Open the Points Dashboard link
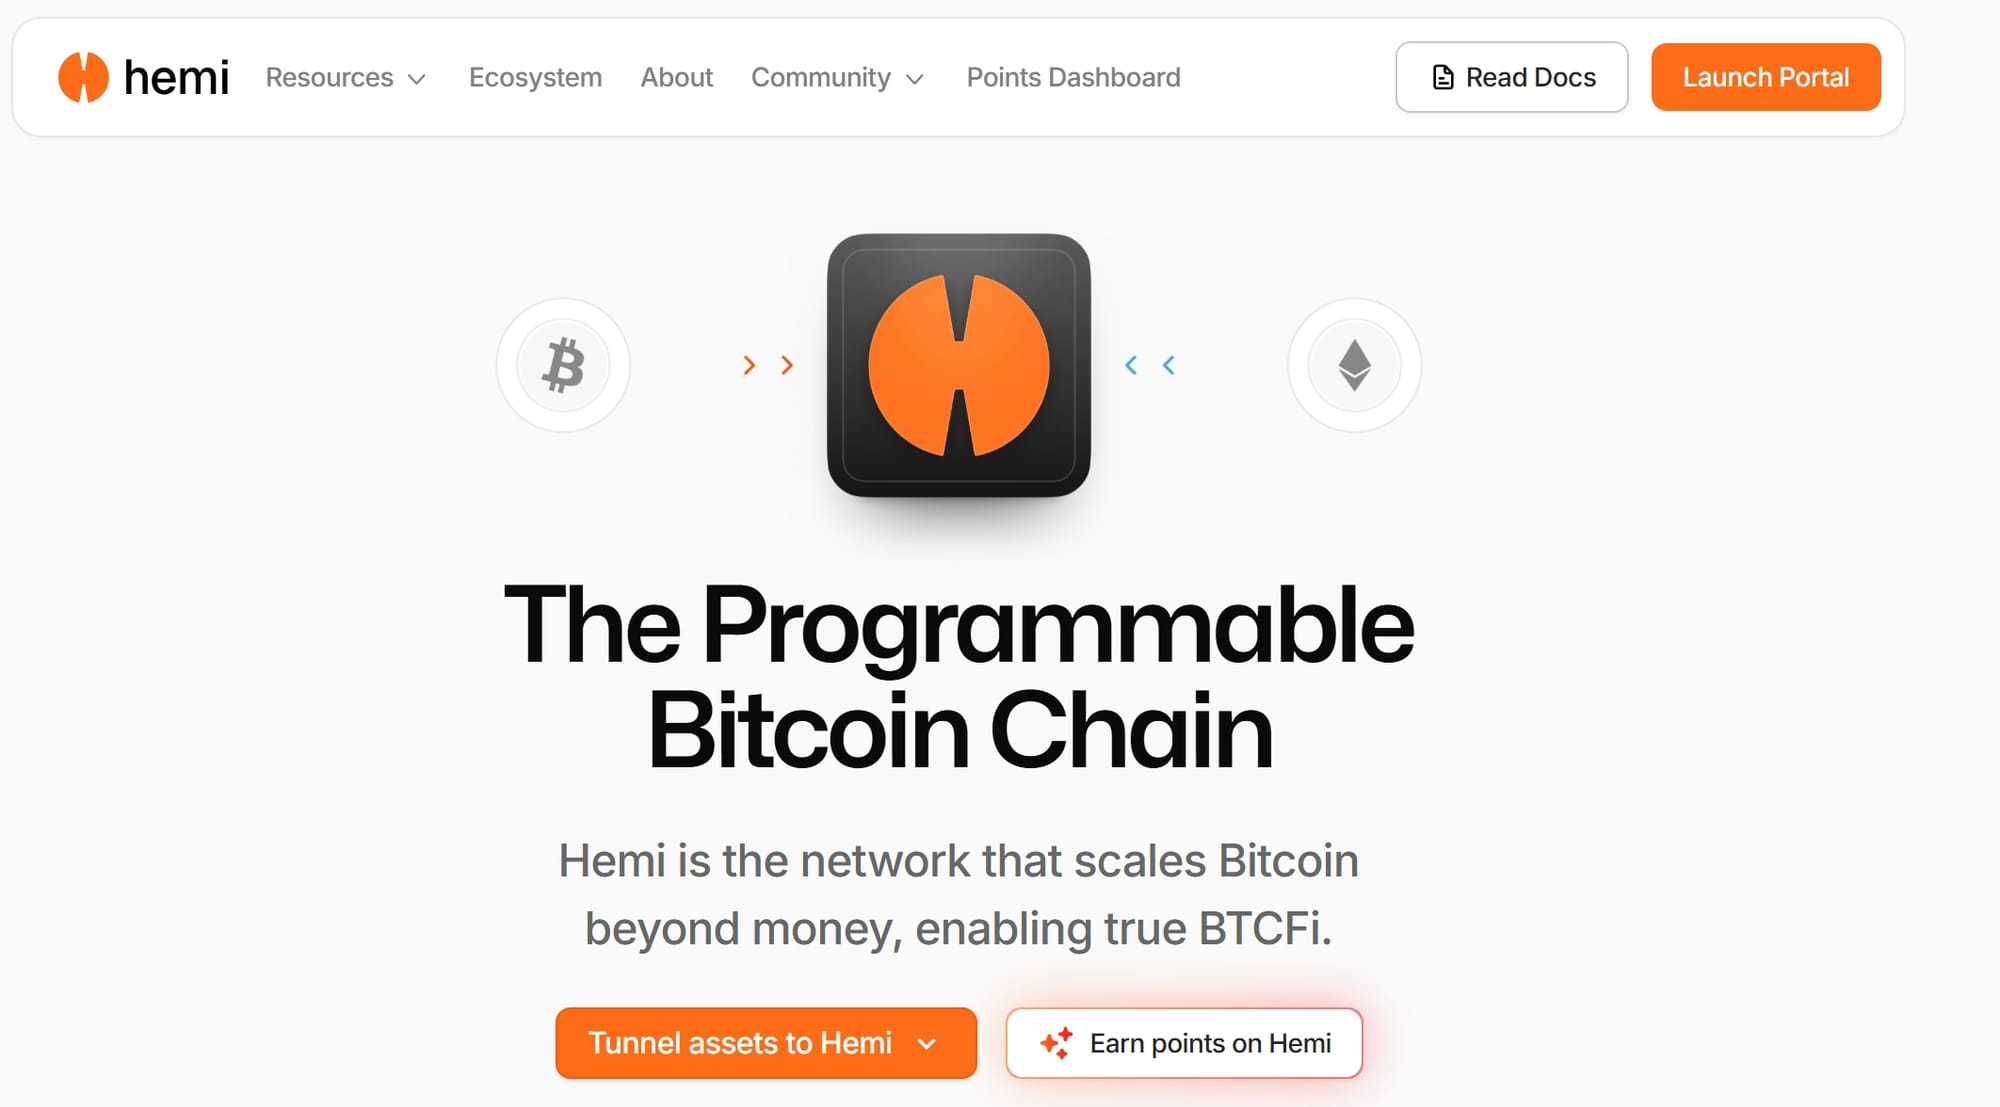The width and height of the screenshot is (2000, 1107). [1073, 77]
